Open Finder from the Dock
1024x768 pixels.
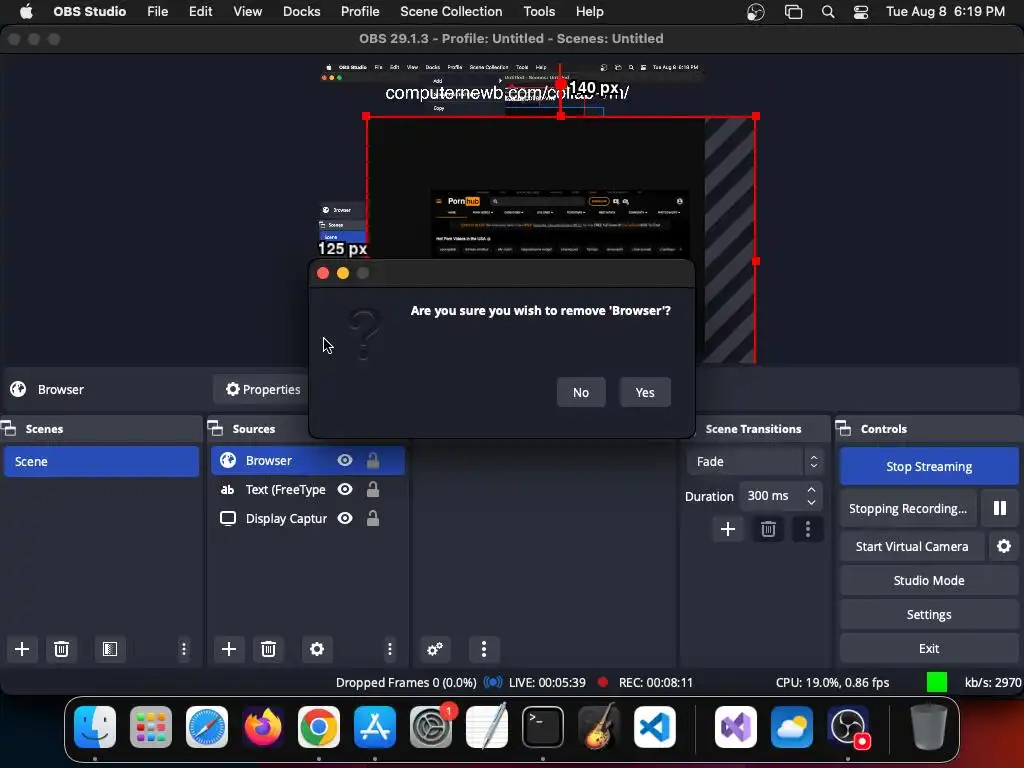[95, 727]
